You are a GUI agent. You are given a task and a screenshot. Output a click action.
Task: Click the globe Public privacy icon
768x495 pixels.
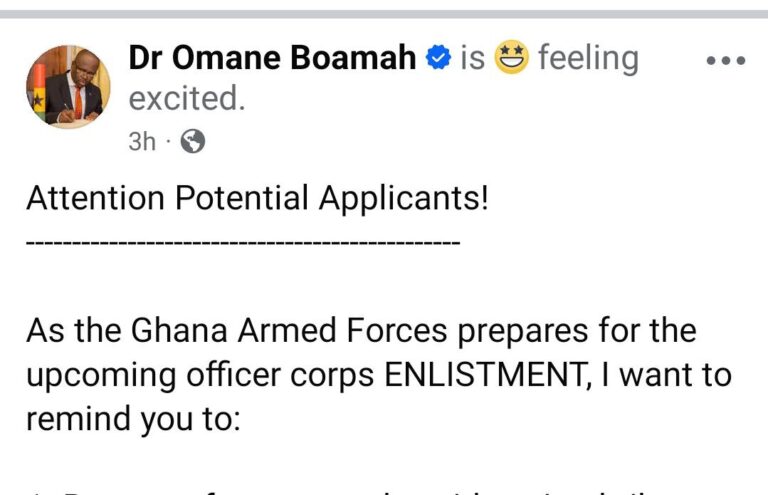click(x=194, y=142)
